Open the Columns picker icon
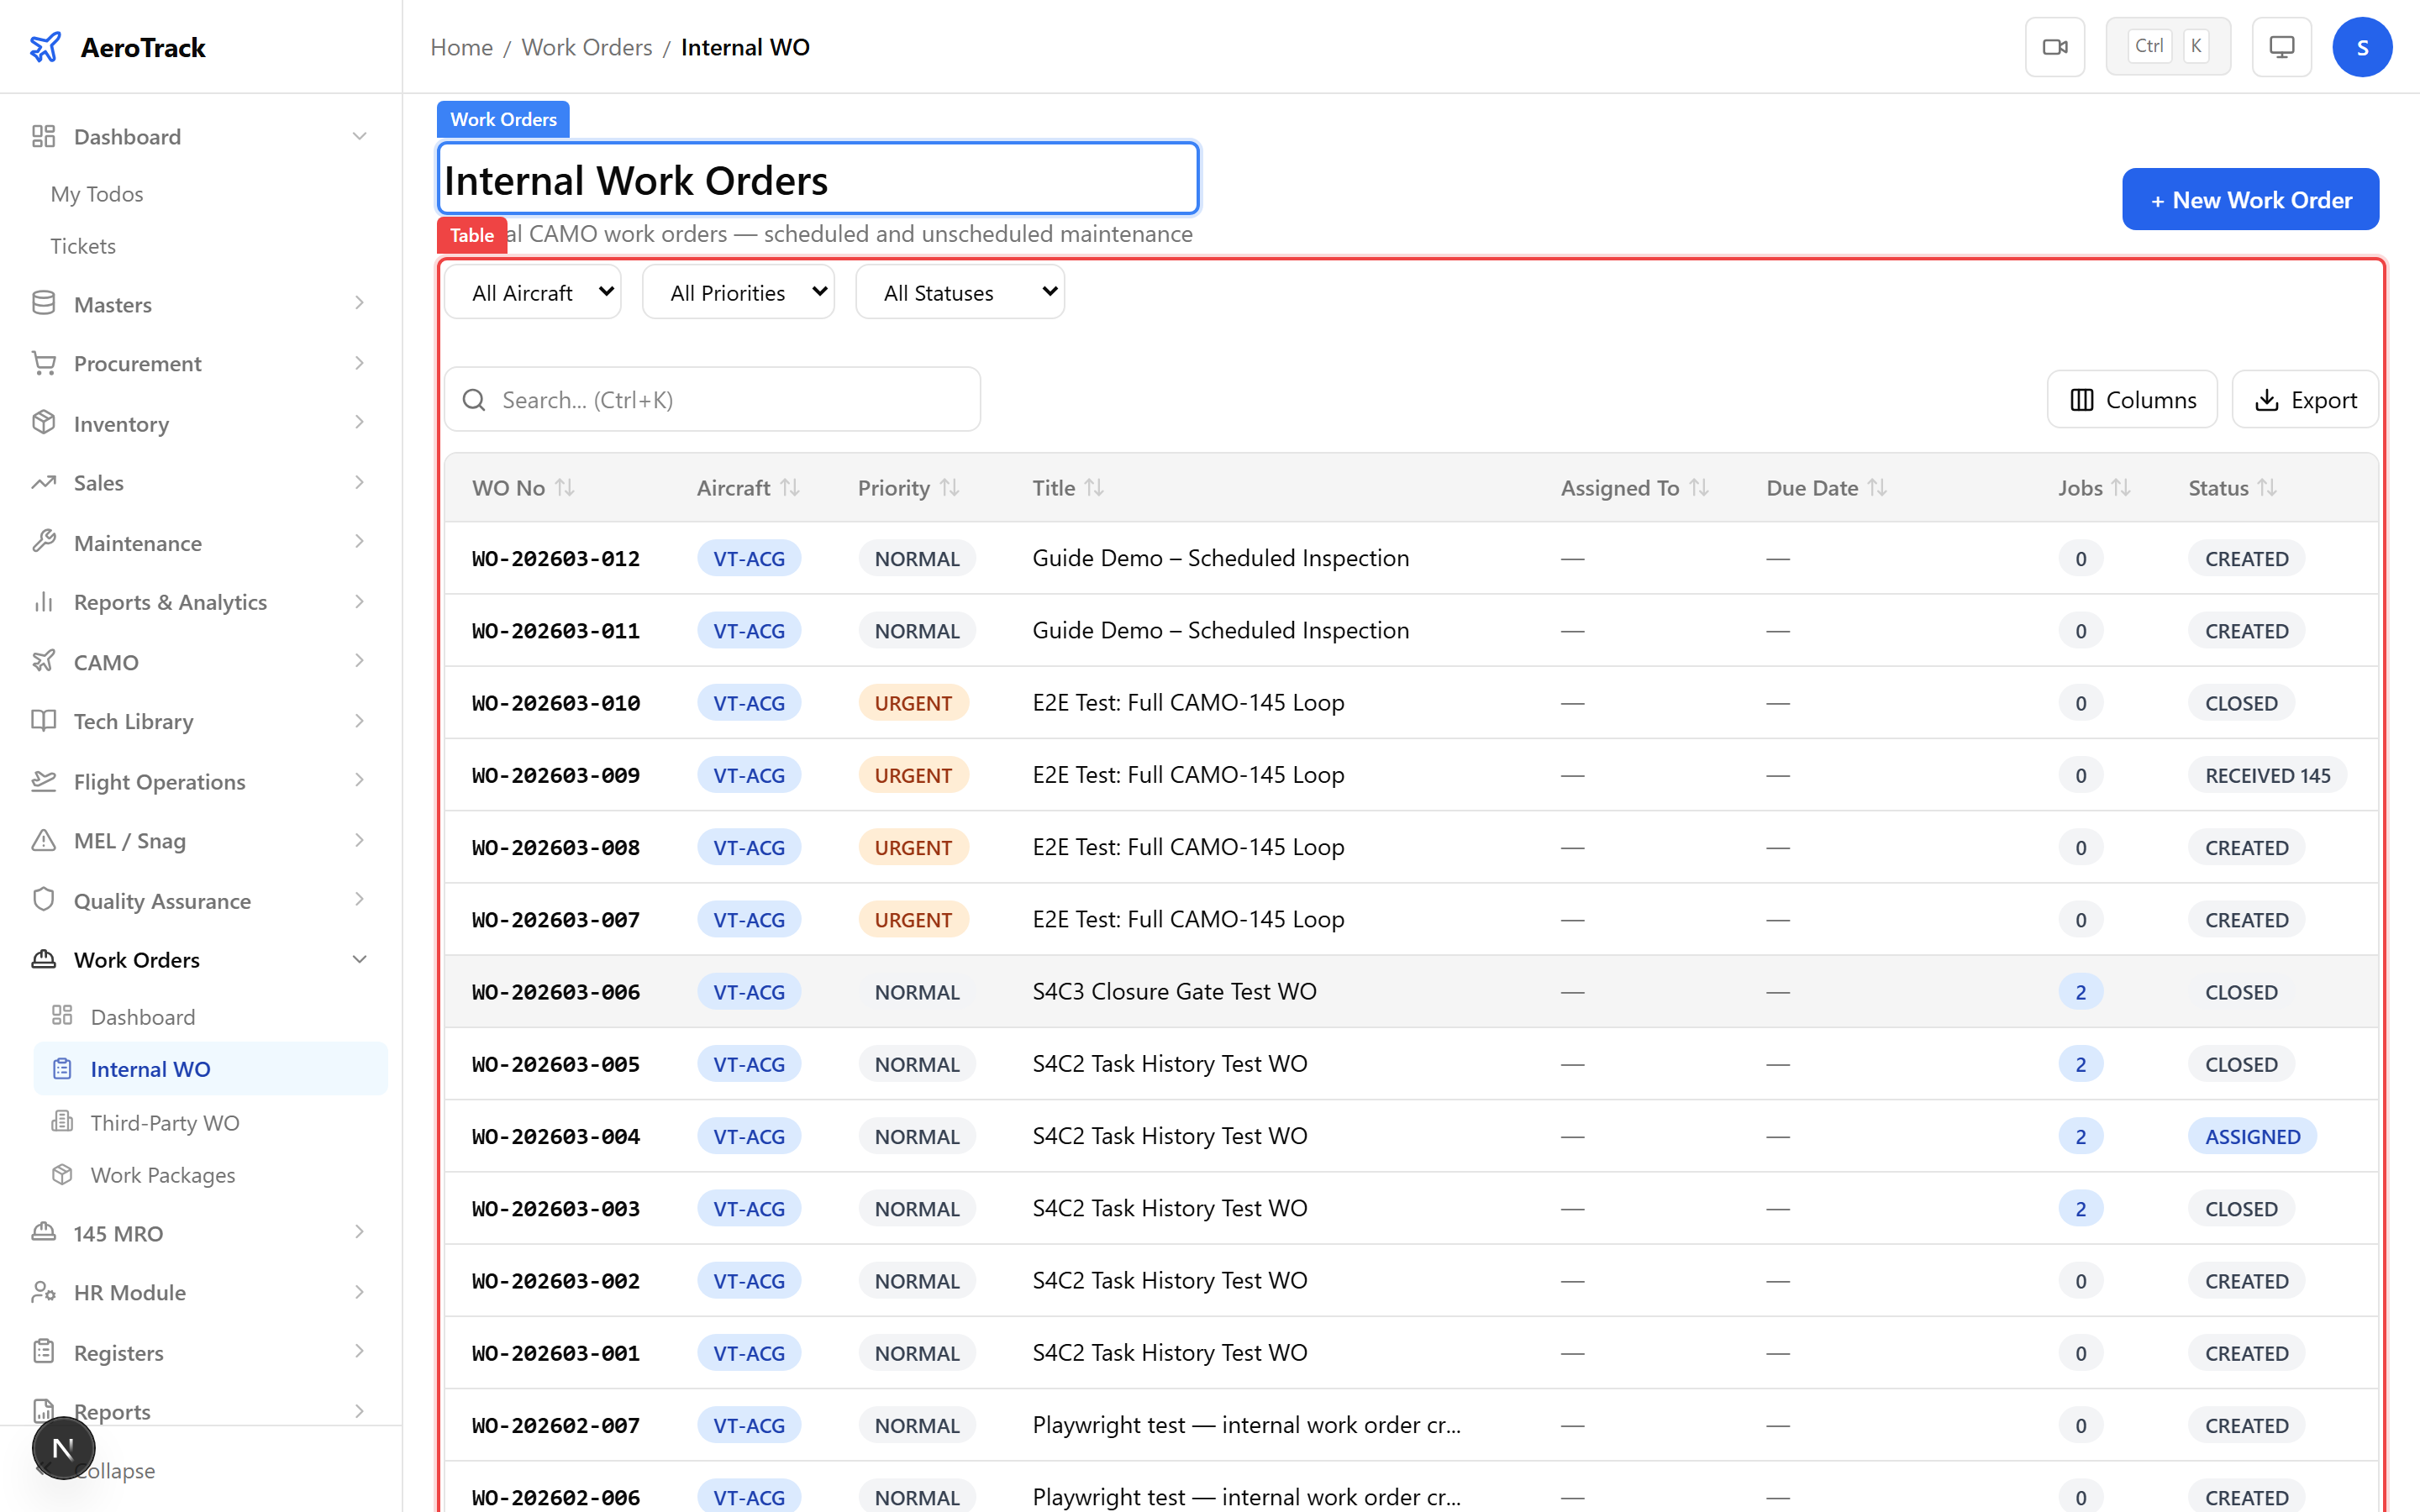Screen dimensions: 2420x1512 (2082, 399)
